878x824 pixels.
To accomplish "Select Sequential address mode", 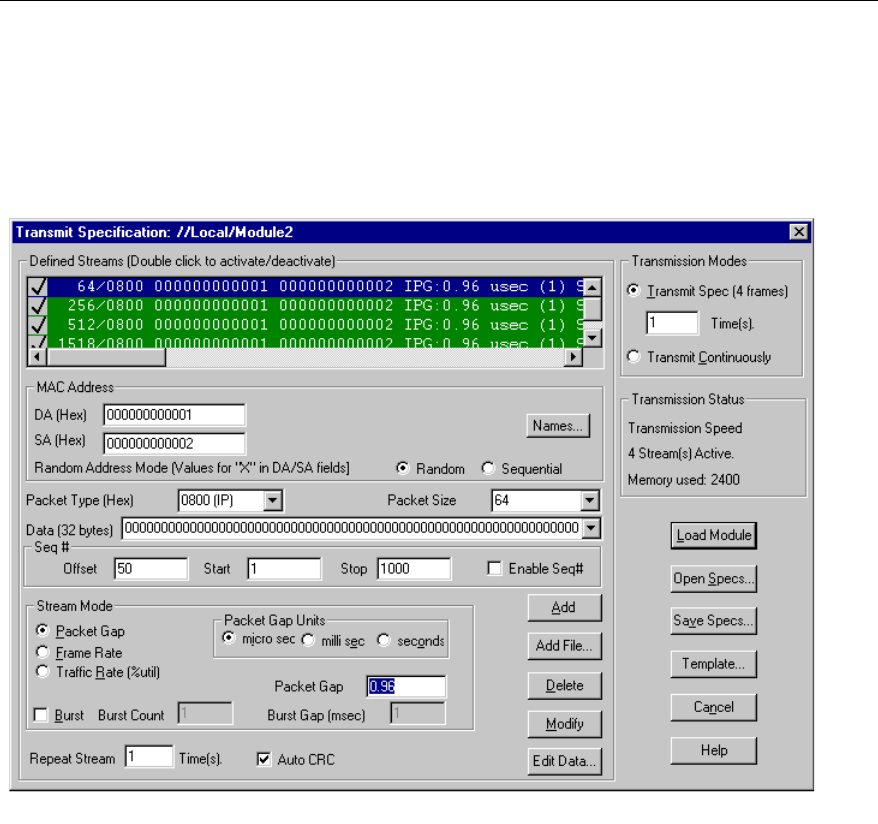I will pos(489,469).
